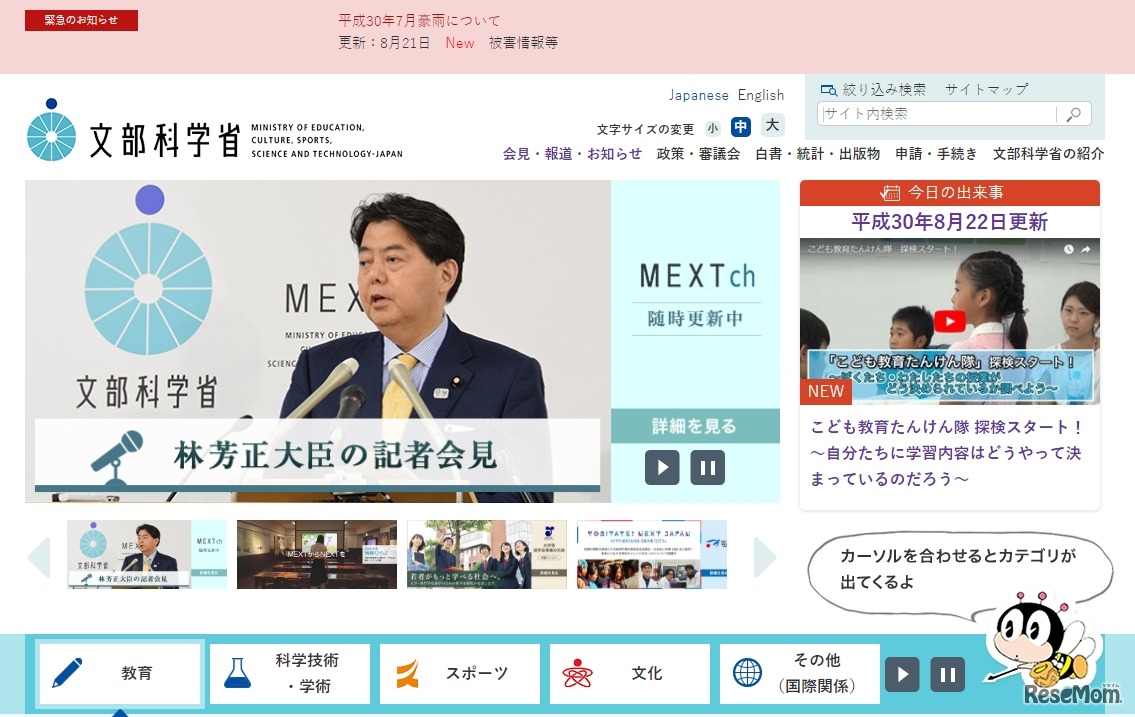Switch text size to 小
The height and width of the screenshot is (717, 1135).
(713, 126)
